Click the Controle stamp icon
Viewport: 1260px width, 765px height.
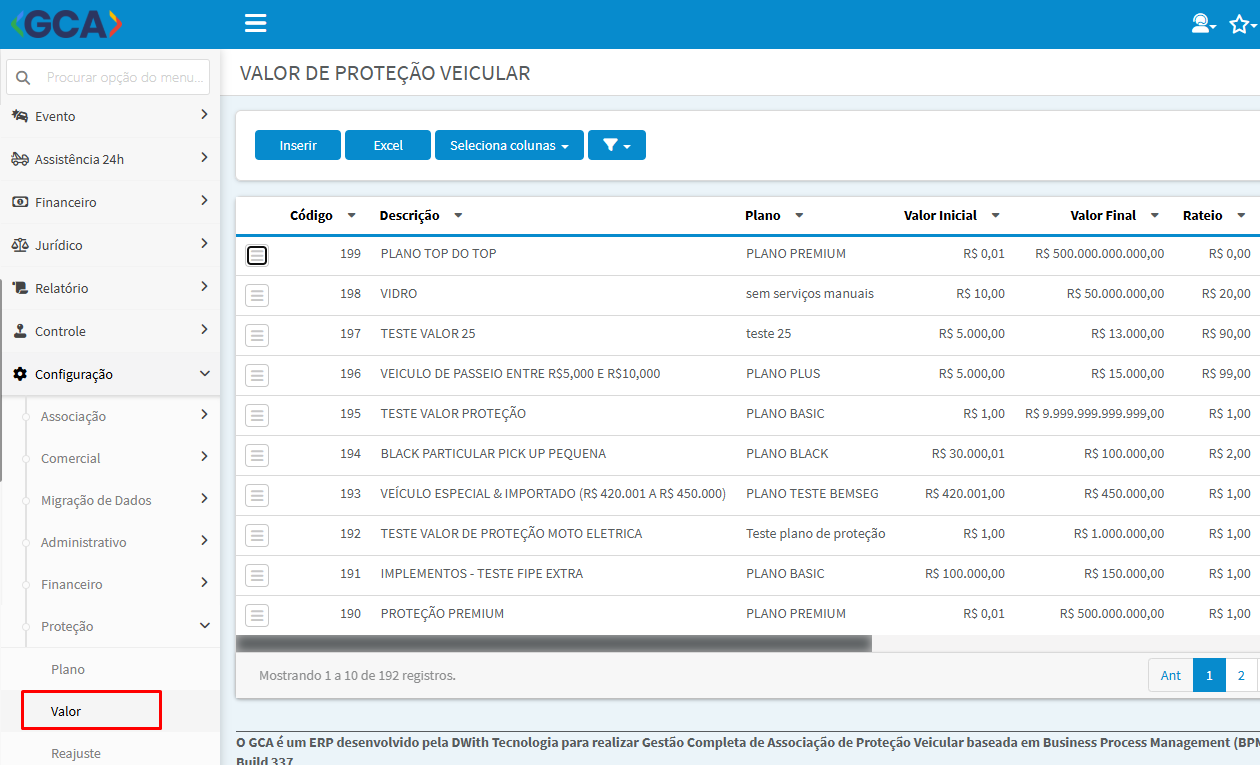click(x=20, y=331)
